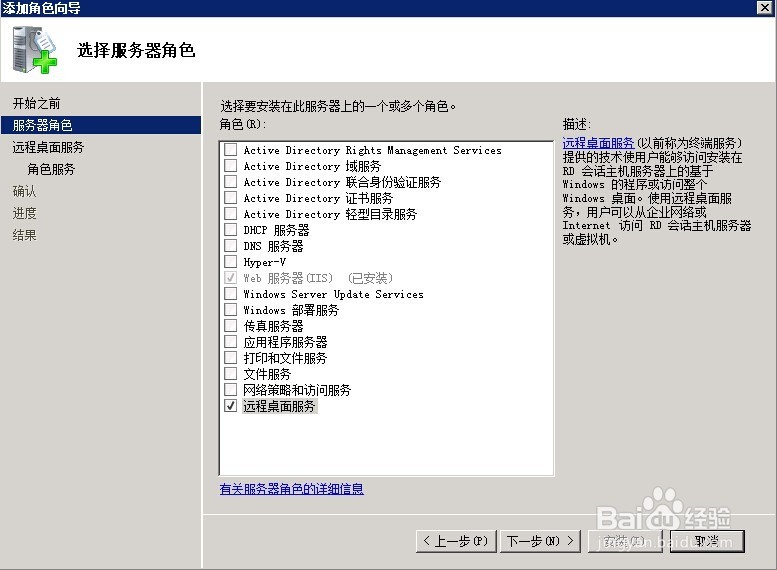The image size is (777, 570).
Task: Tick Active Directory 联合身份验证服务 checkbox
Action: tap(230, 181)
